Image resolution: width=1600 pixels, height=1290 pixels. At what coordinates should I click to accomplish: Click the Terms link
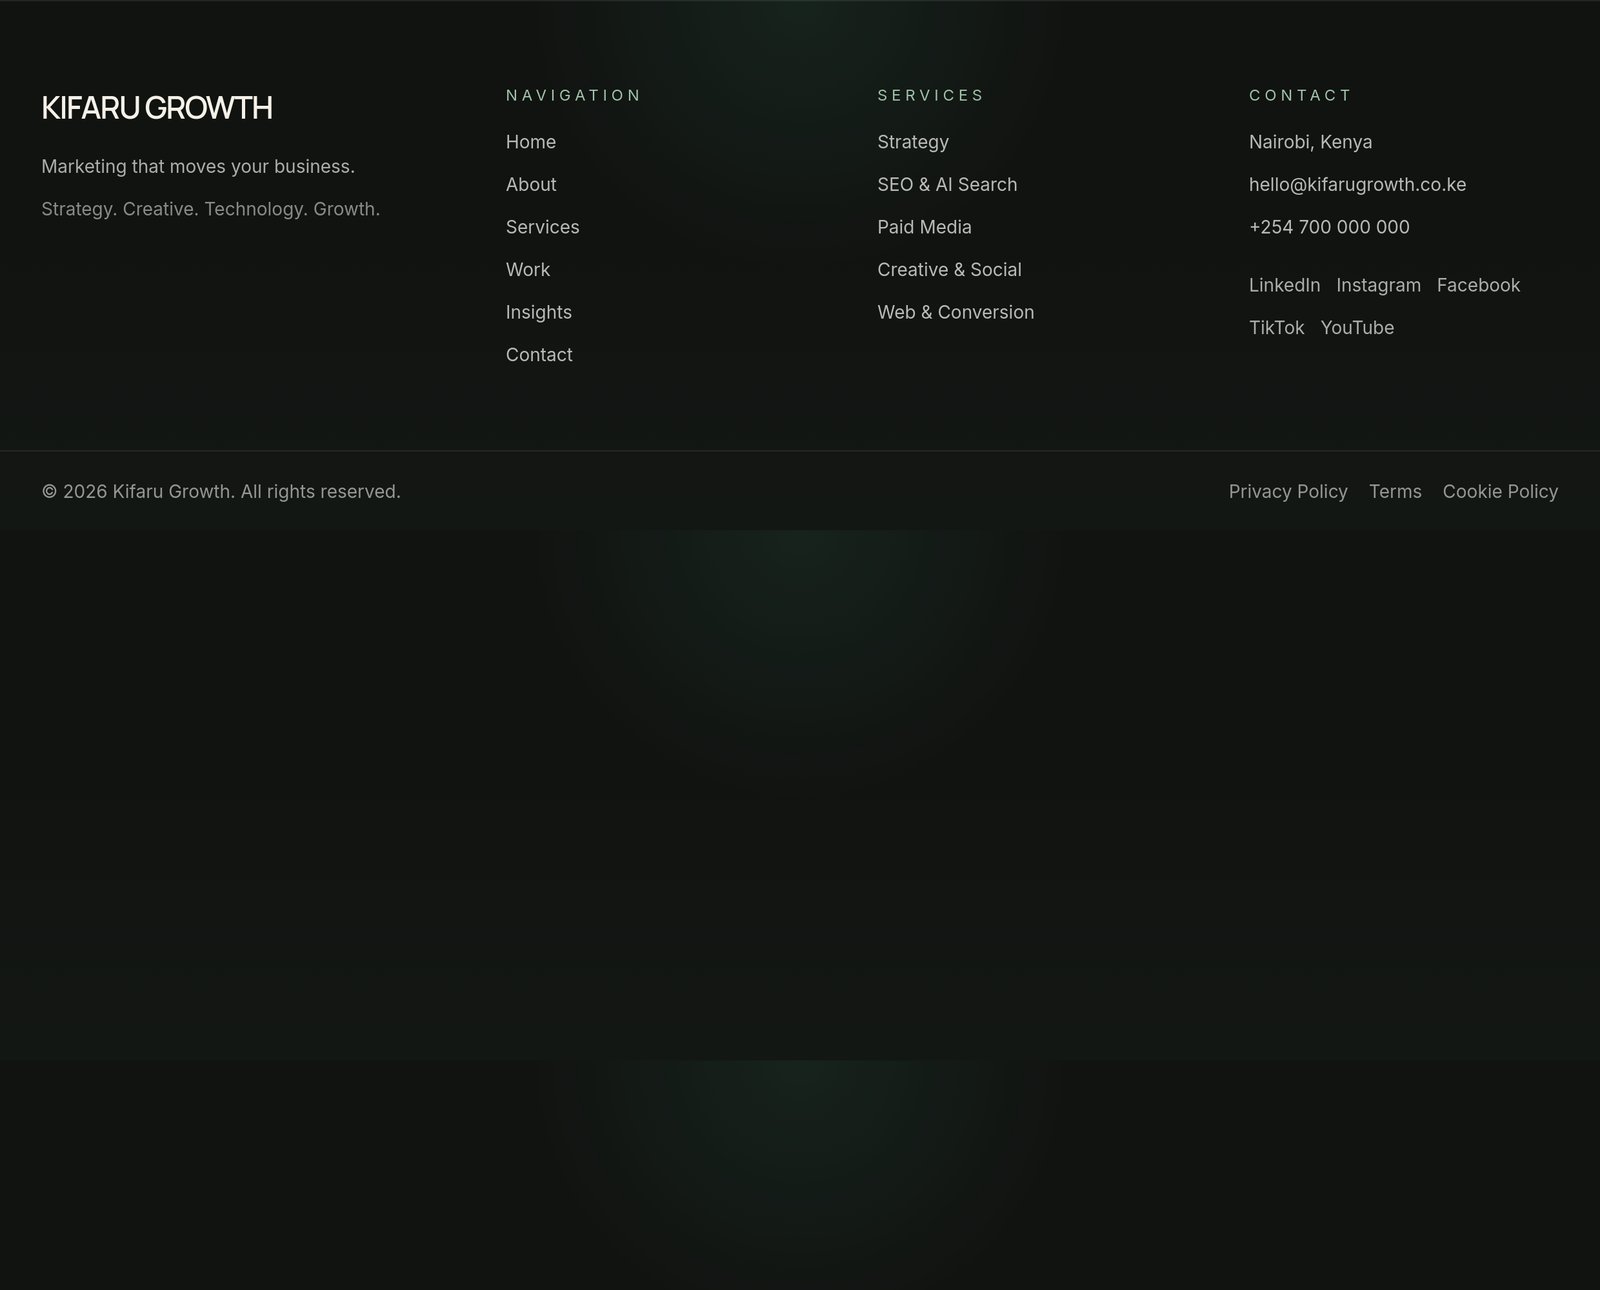[1395, 491]
